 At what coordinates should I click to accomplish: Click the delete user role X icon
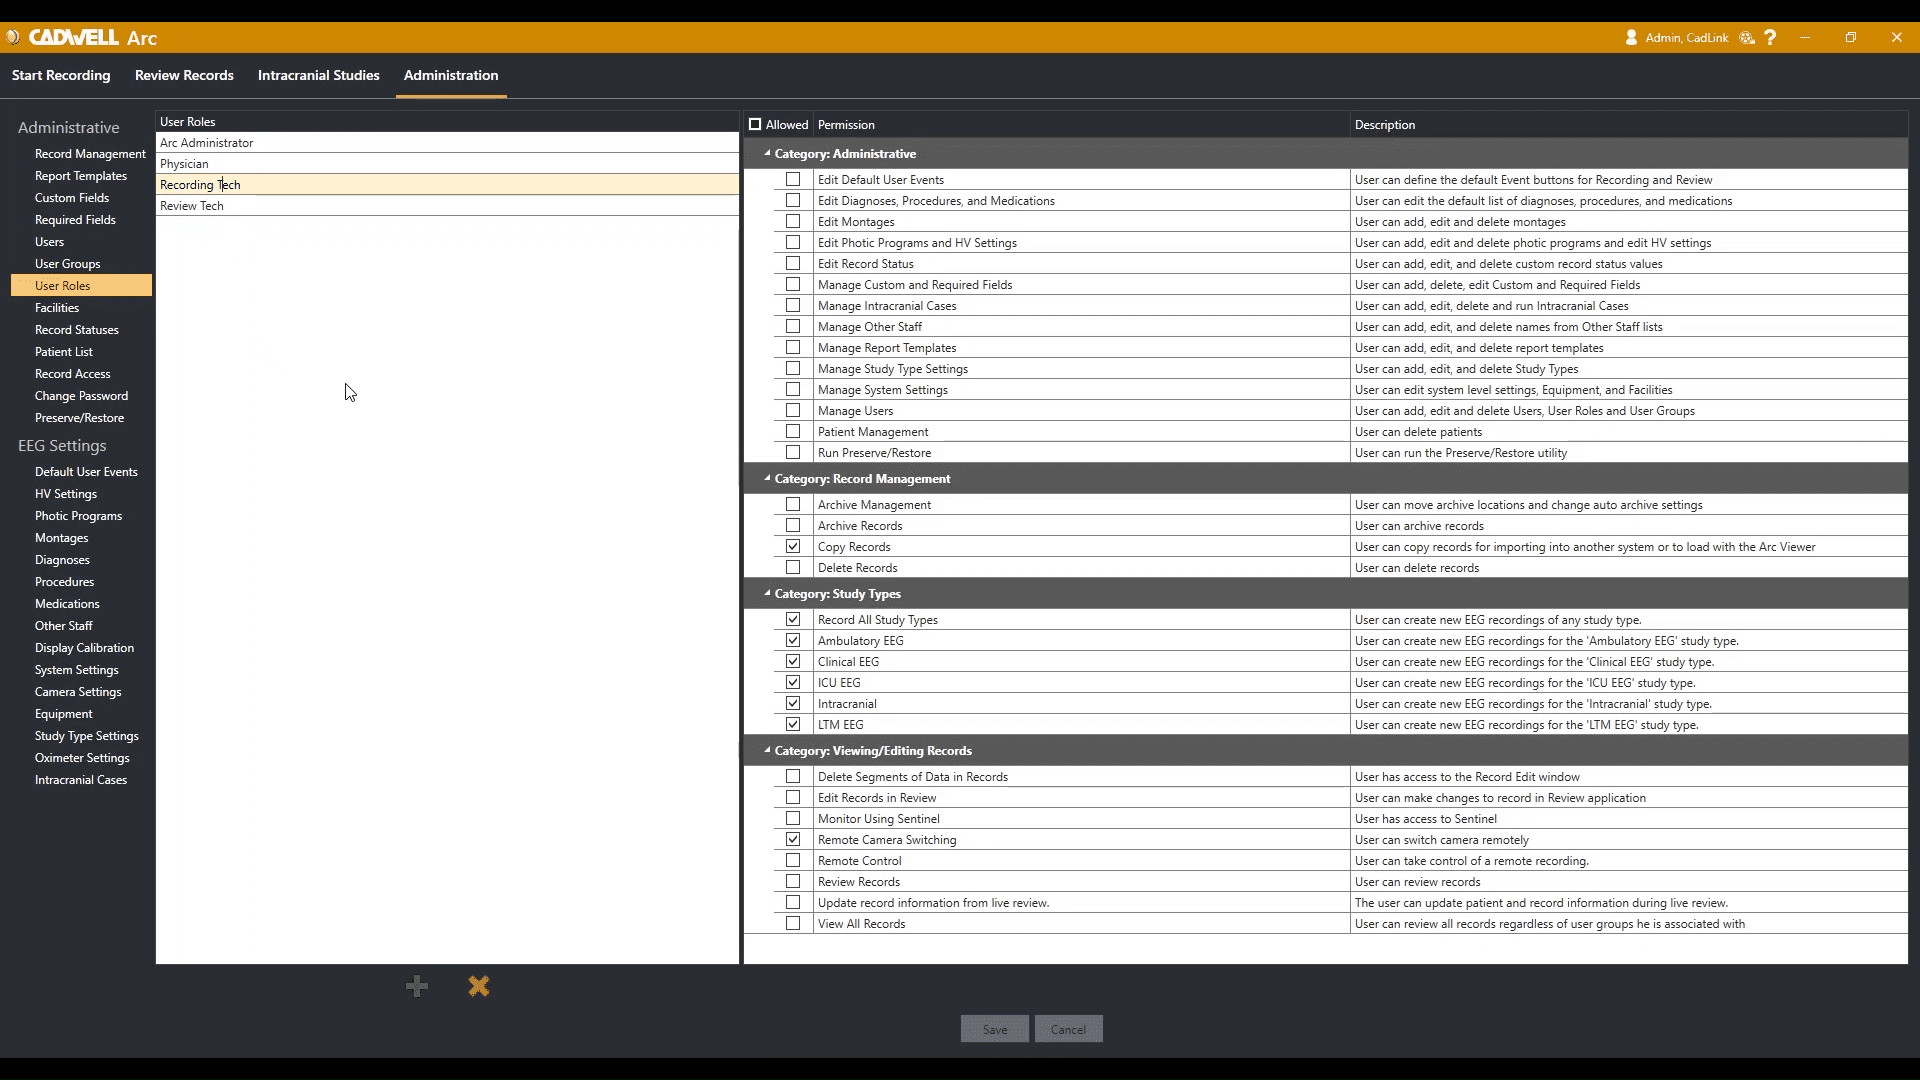coord(479,987)
